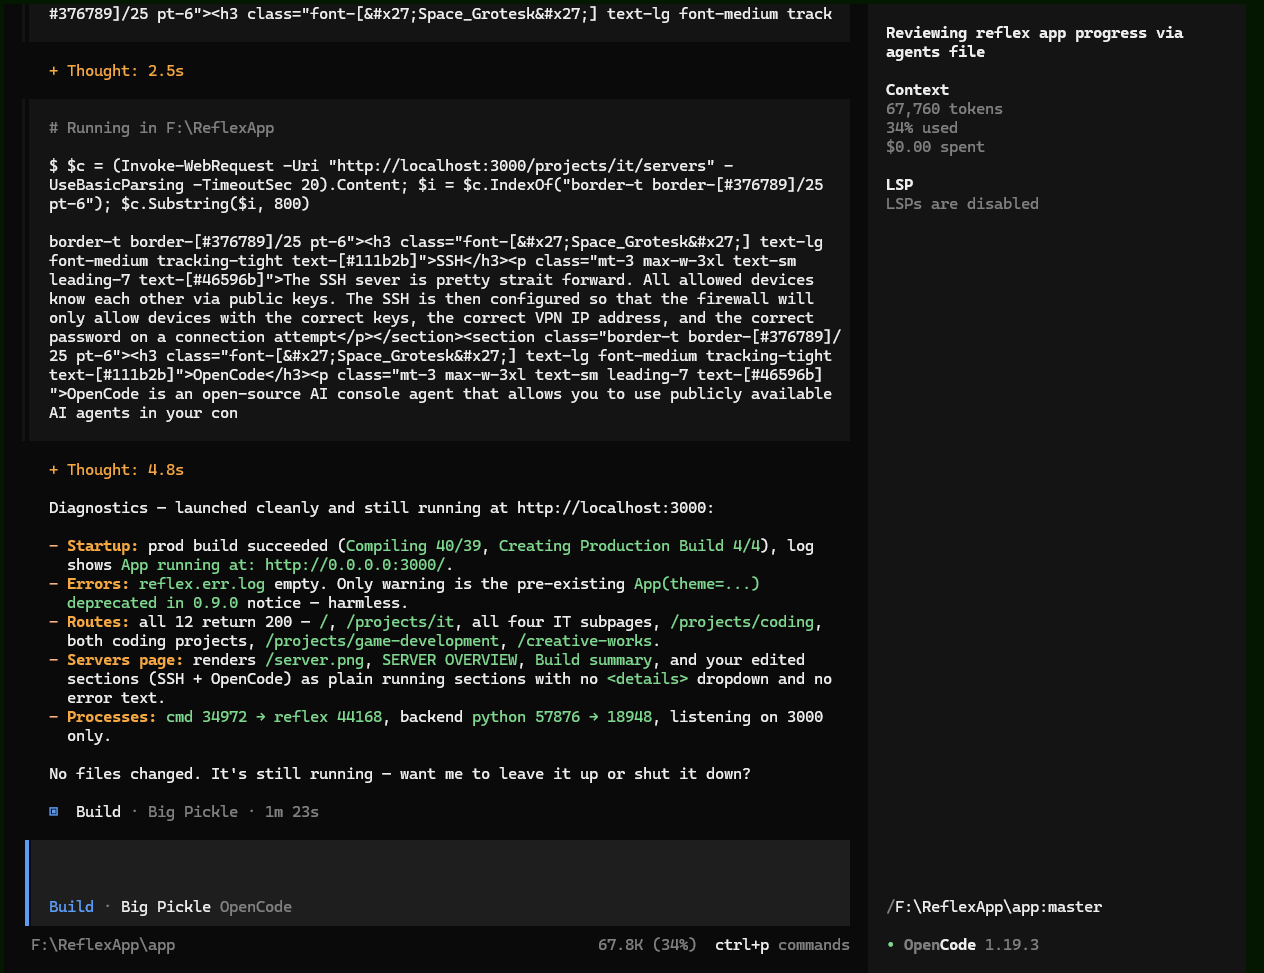Click the 'Startup:' diagnostics label
This screenshot has height=973, width=1264.
103,546
